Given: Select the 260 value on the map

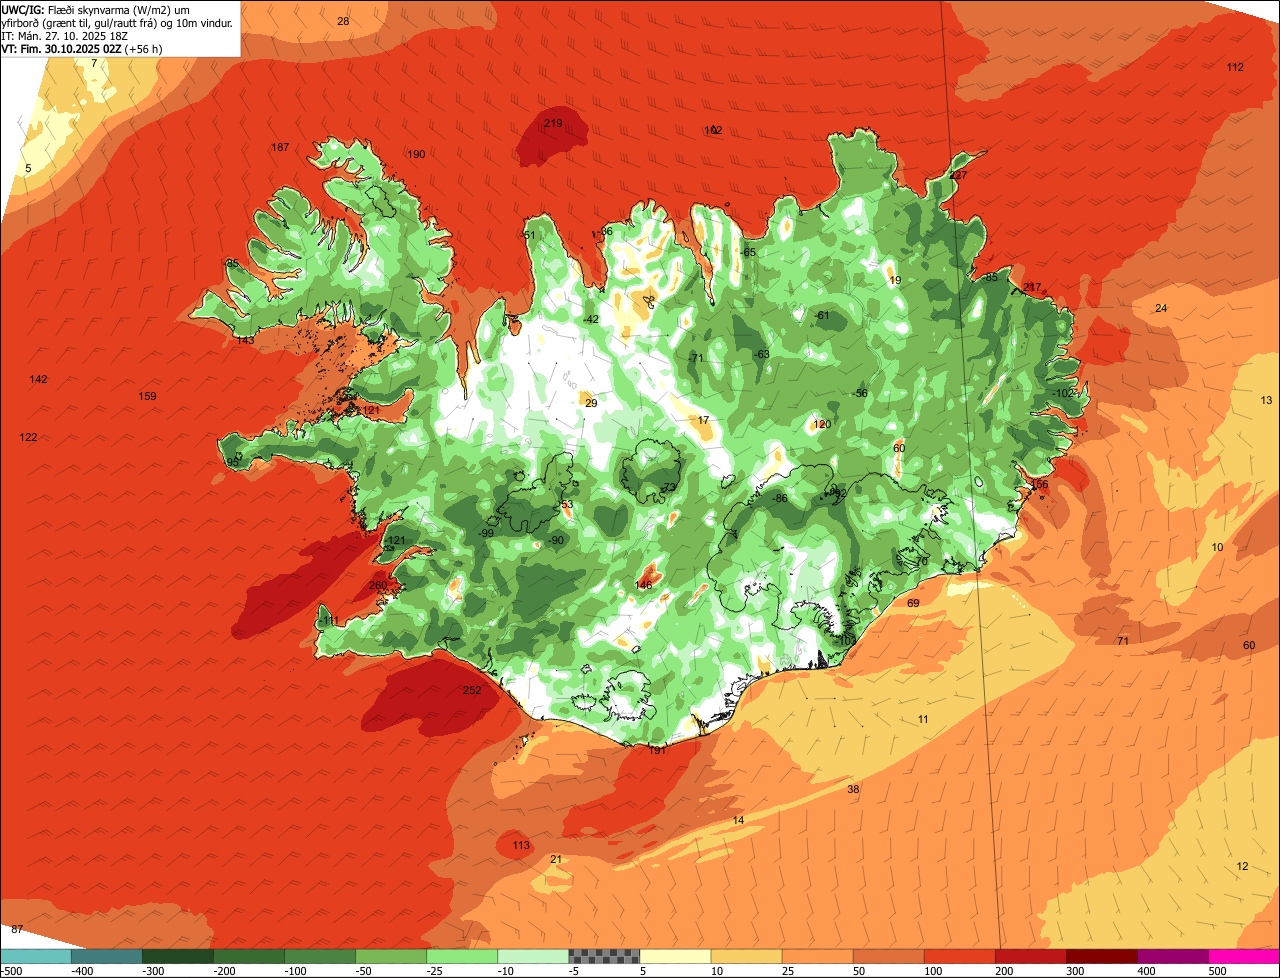Looking at the screenshot, I should (x=377, y=586).
